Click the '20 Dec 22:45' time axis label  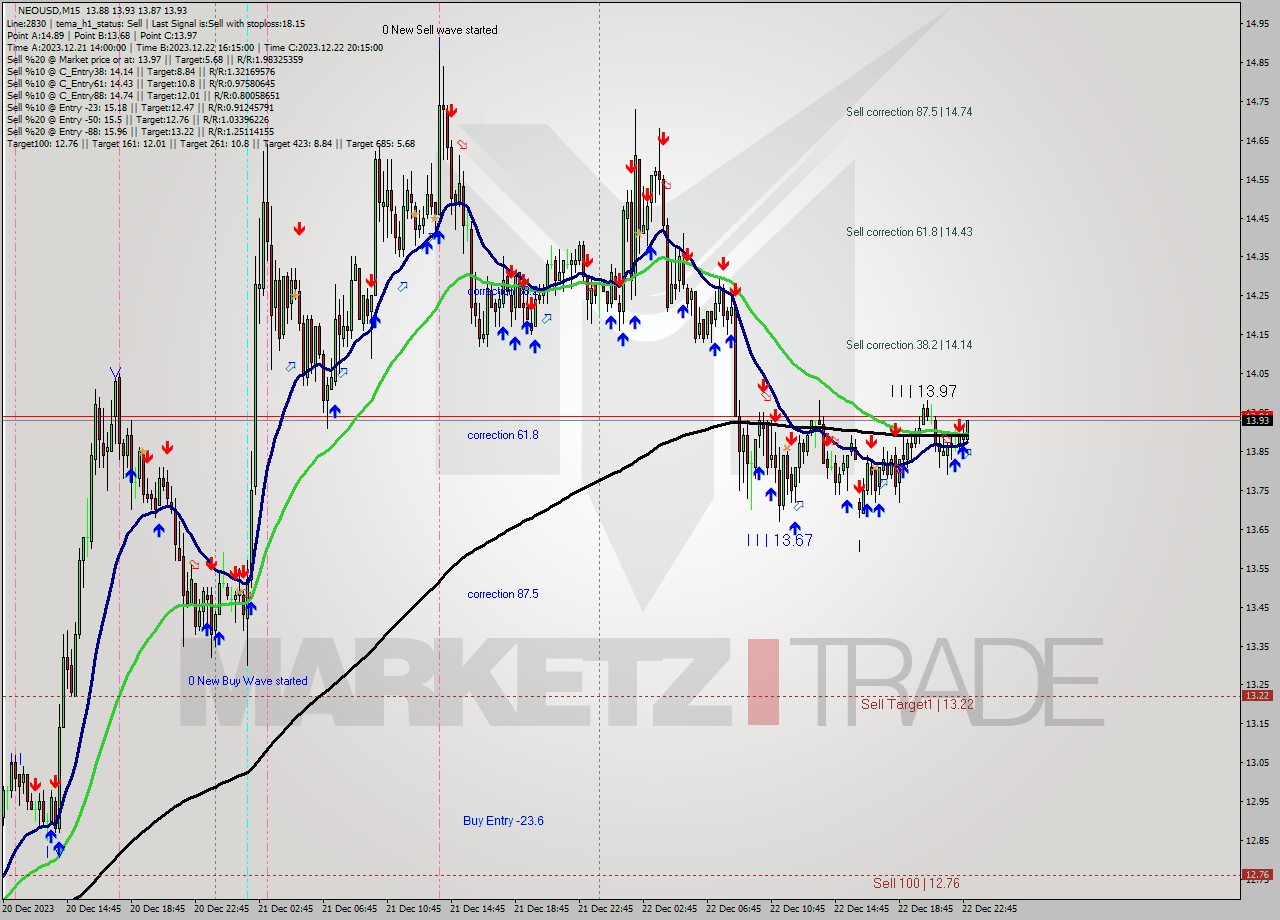point(222,909)
